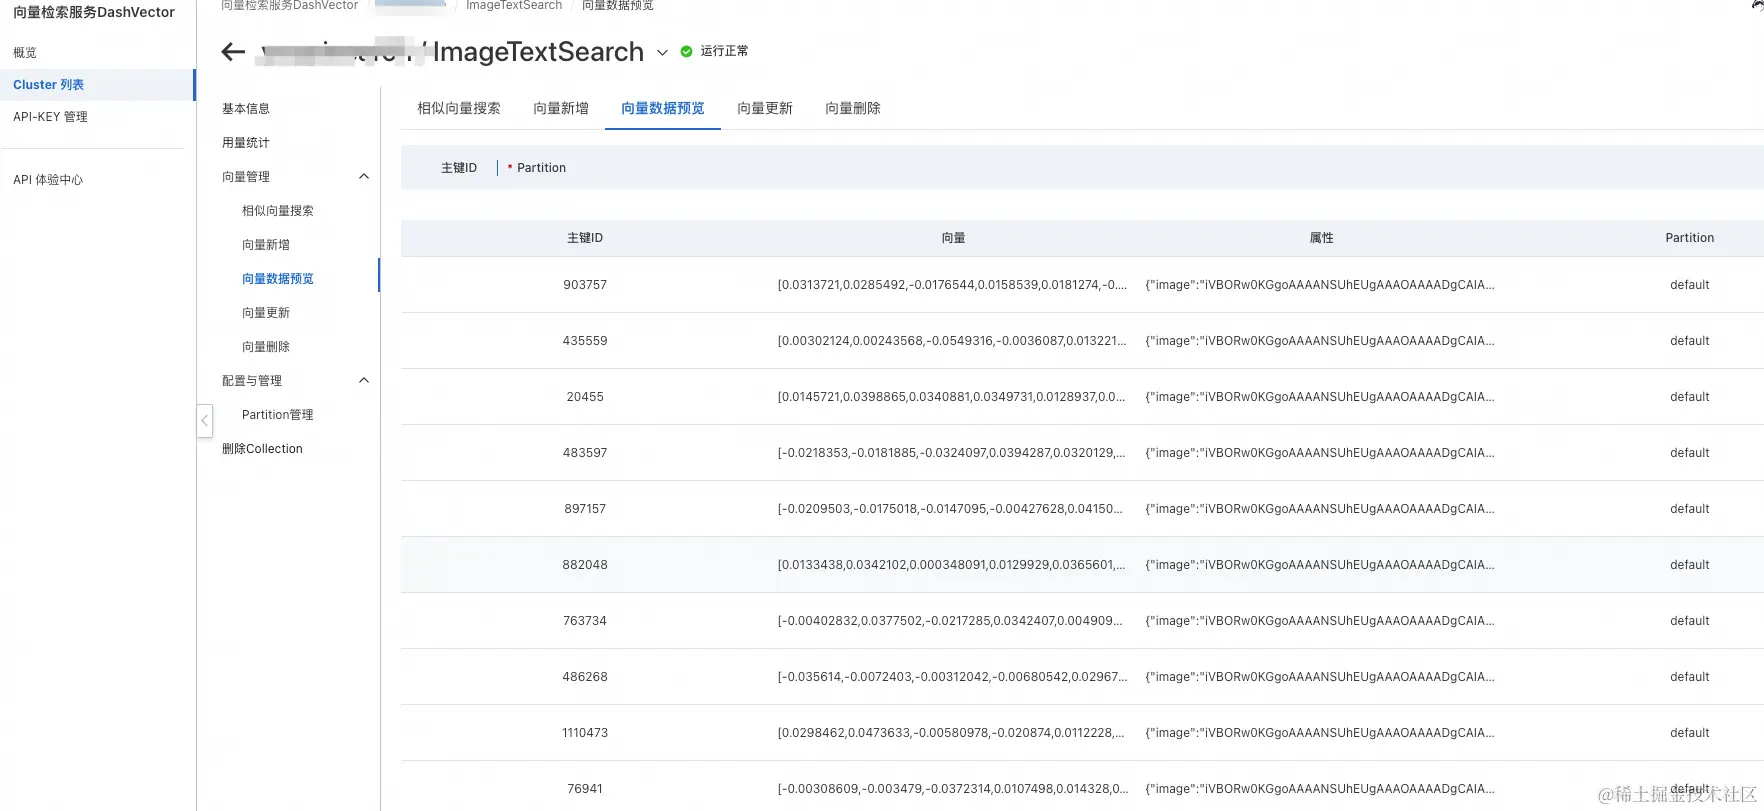This screenshot has width=1764, height=811.
Task: Switch to the 向量更新 tab
Action: click(x=765, y=108)
